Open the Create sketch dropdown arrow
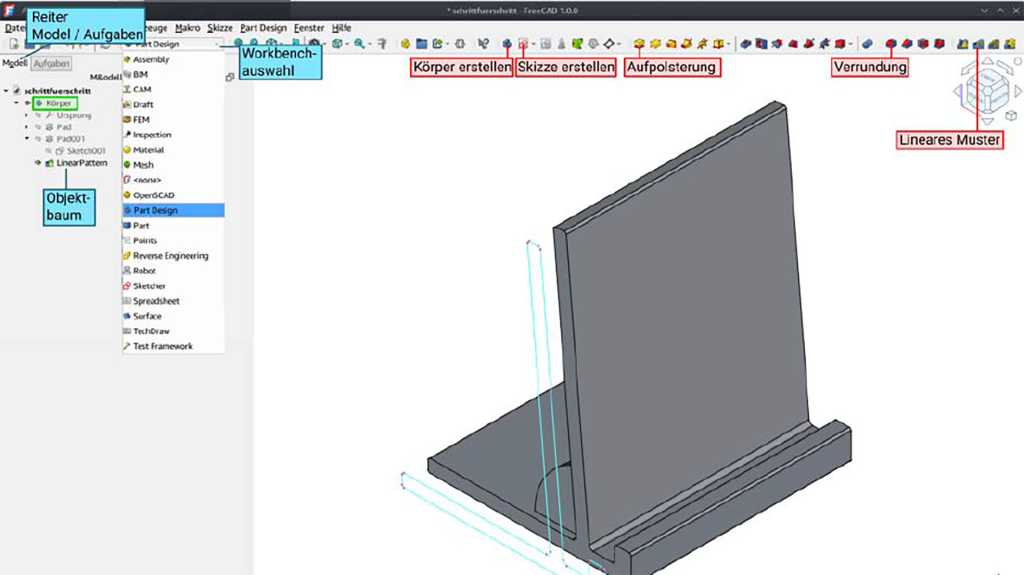 [533, 44]
